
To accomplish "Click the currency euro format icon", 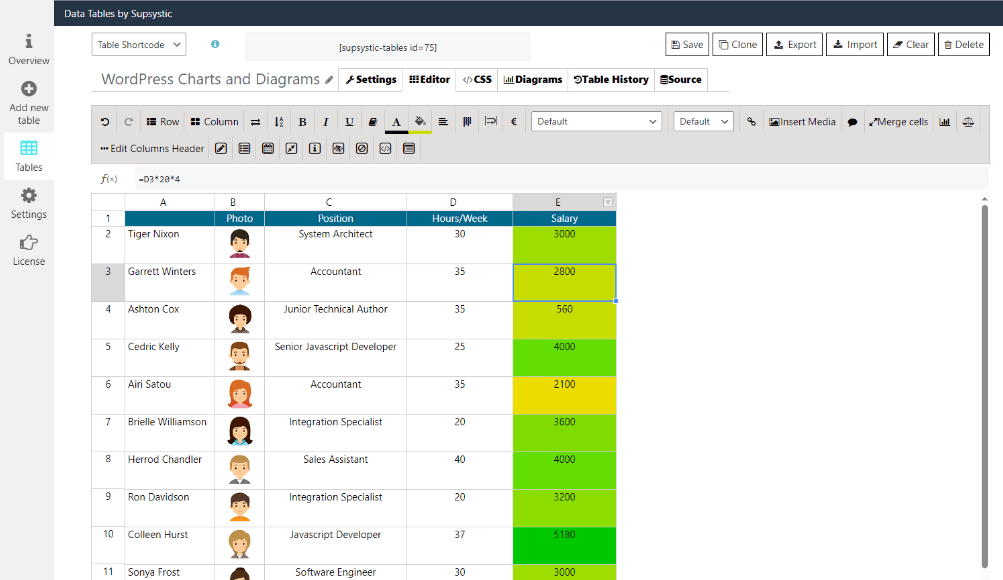I will [514, 122].
